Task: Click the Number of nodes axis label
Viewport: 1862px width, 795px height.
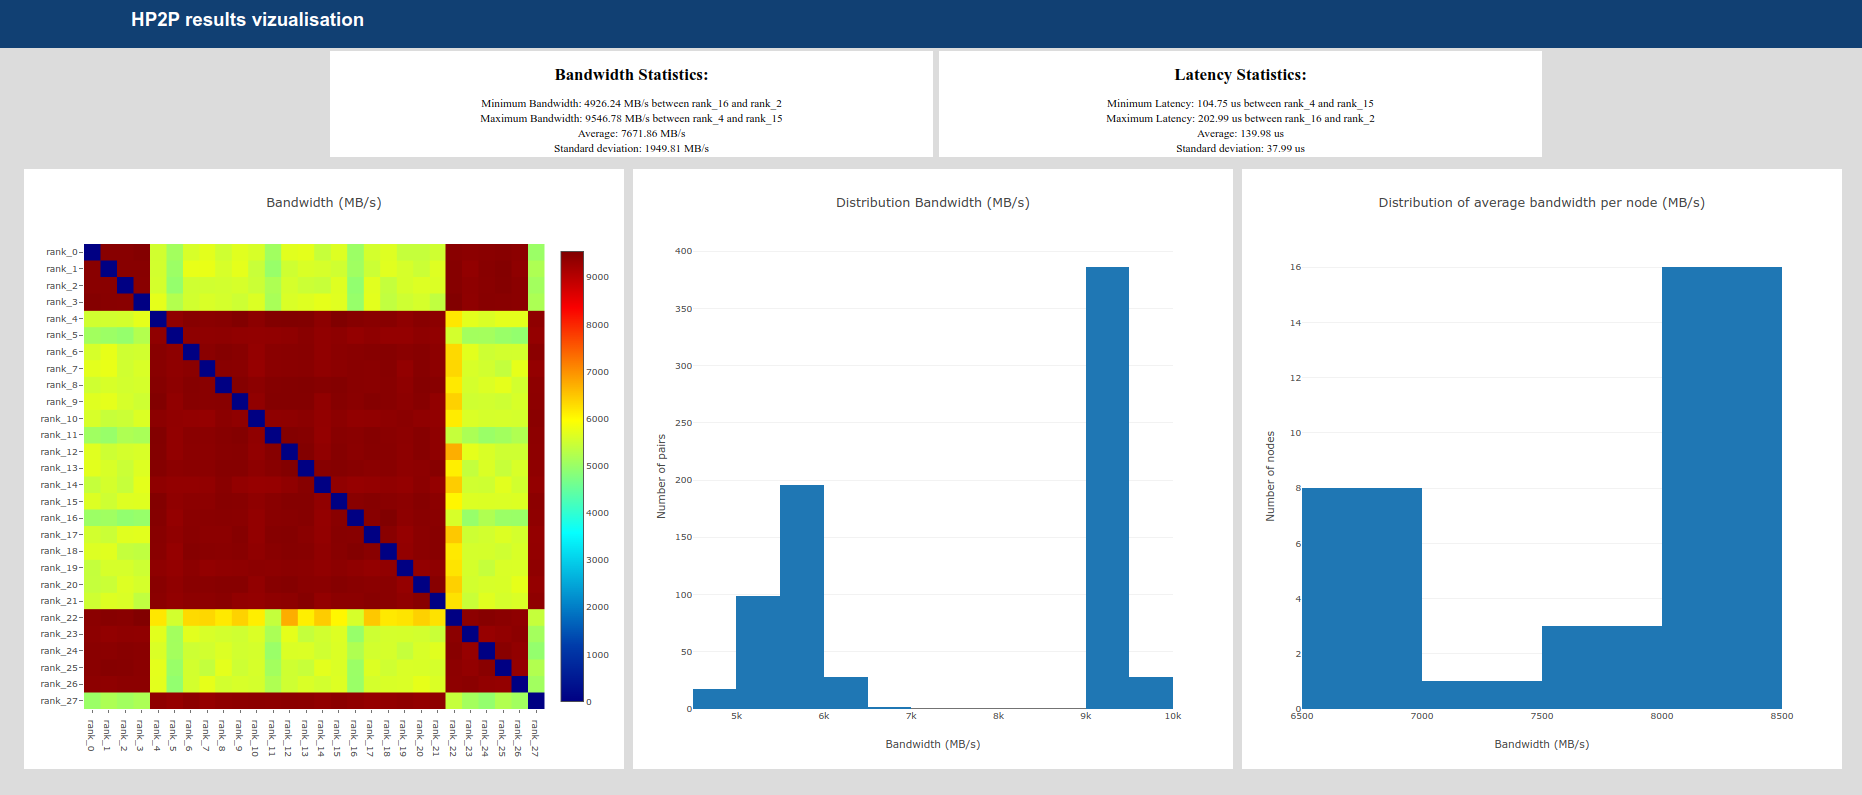Action: coord(1270,476)
